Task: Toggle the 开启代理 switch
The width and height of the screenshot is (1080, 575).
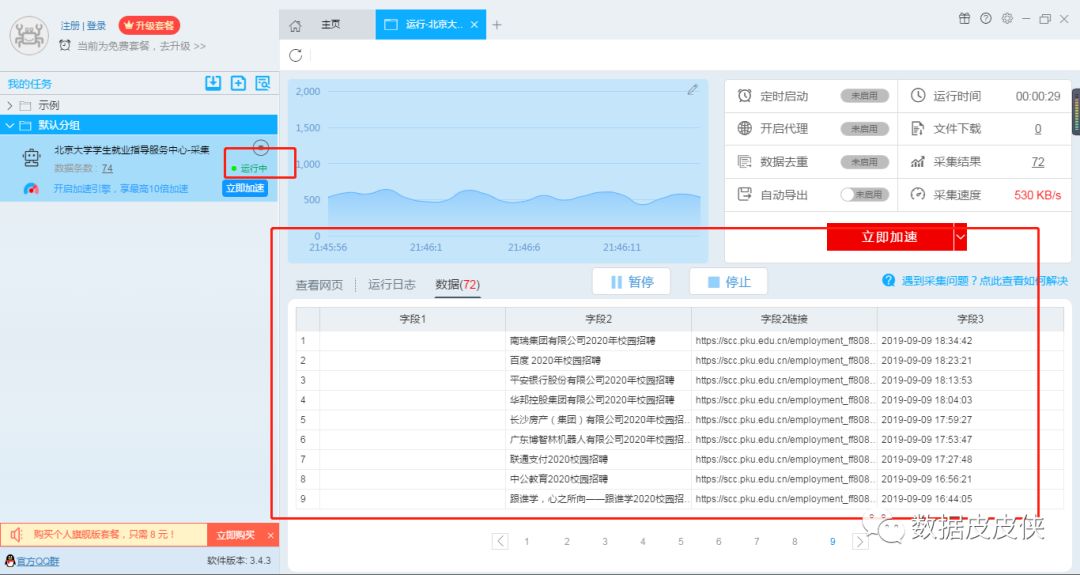Action: click(864, 129)
